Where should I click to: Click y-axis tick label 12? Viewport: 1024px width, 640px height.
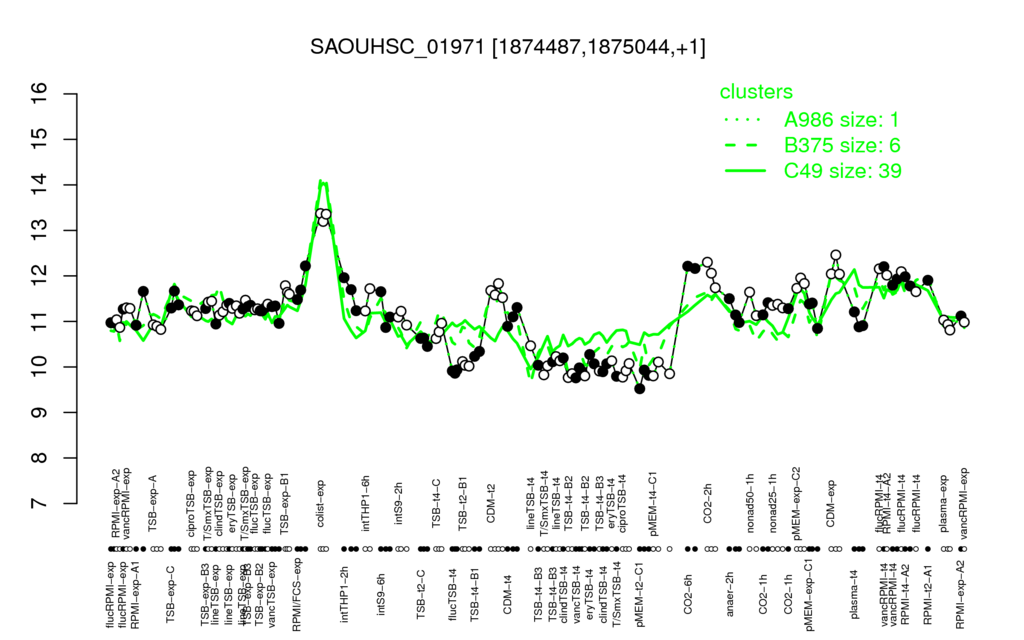point(39,276)
